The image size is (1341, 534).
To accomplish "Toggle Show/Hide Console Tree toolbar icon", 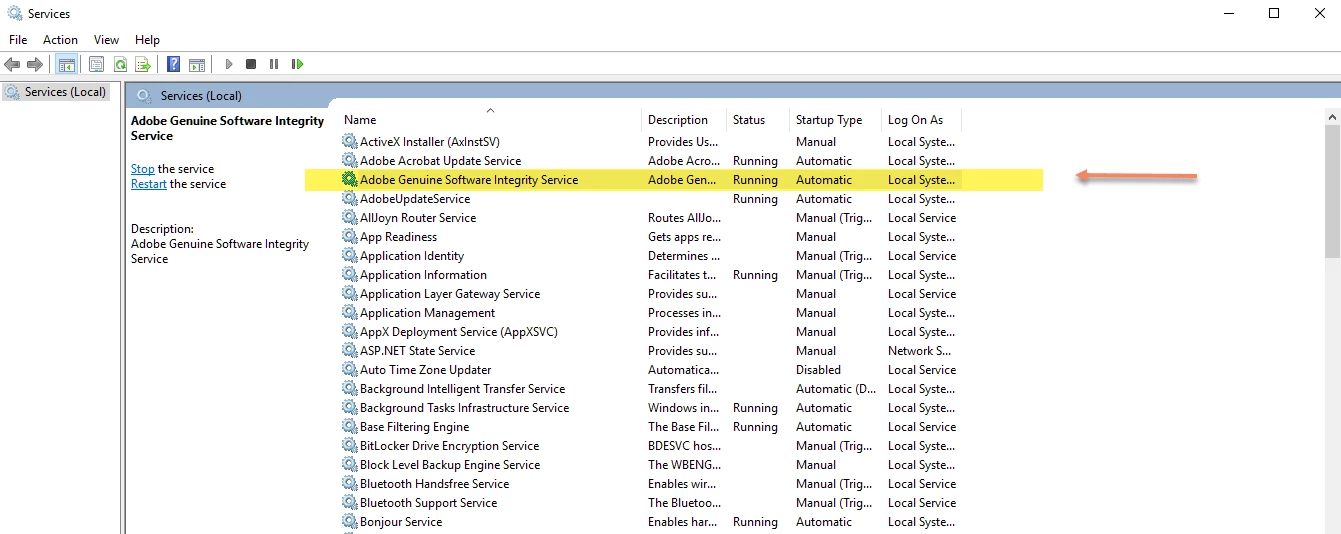I will [x=67, y=64].
